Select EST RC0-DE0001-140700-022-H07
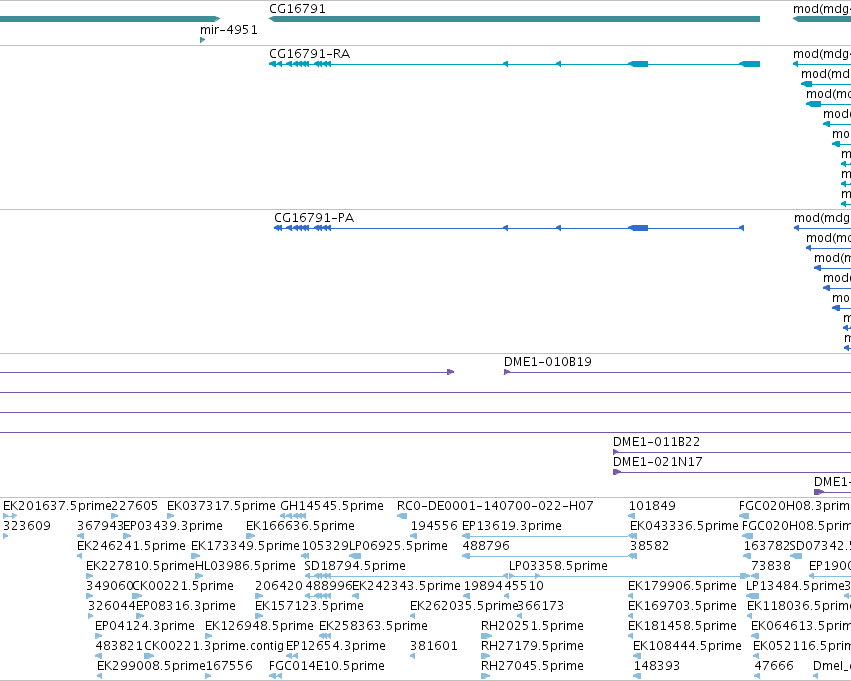Viewport: 851px width, 681px height. [x=495, y=506]
